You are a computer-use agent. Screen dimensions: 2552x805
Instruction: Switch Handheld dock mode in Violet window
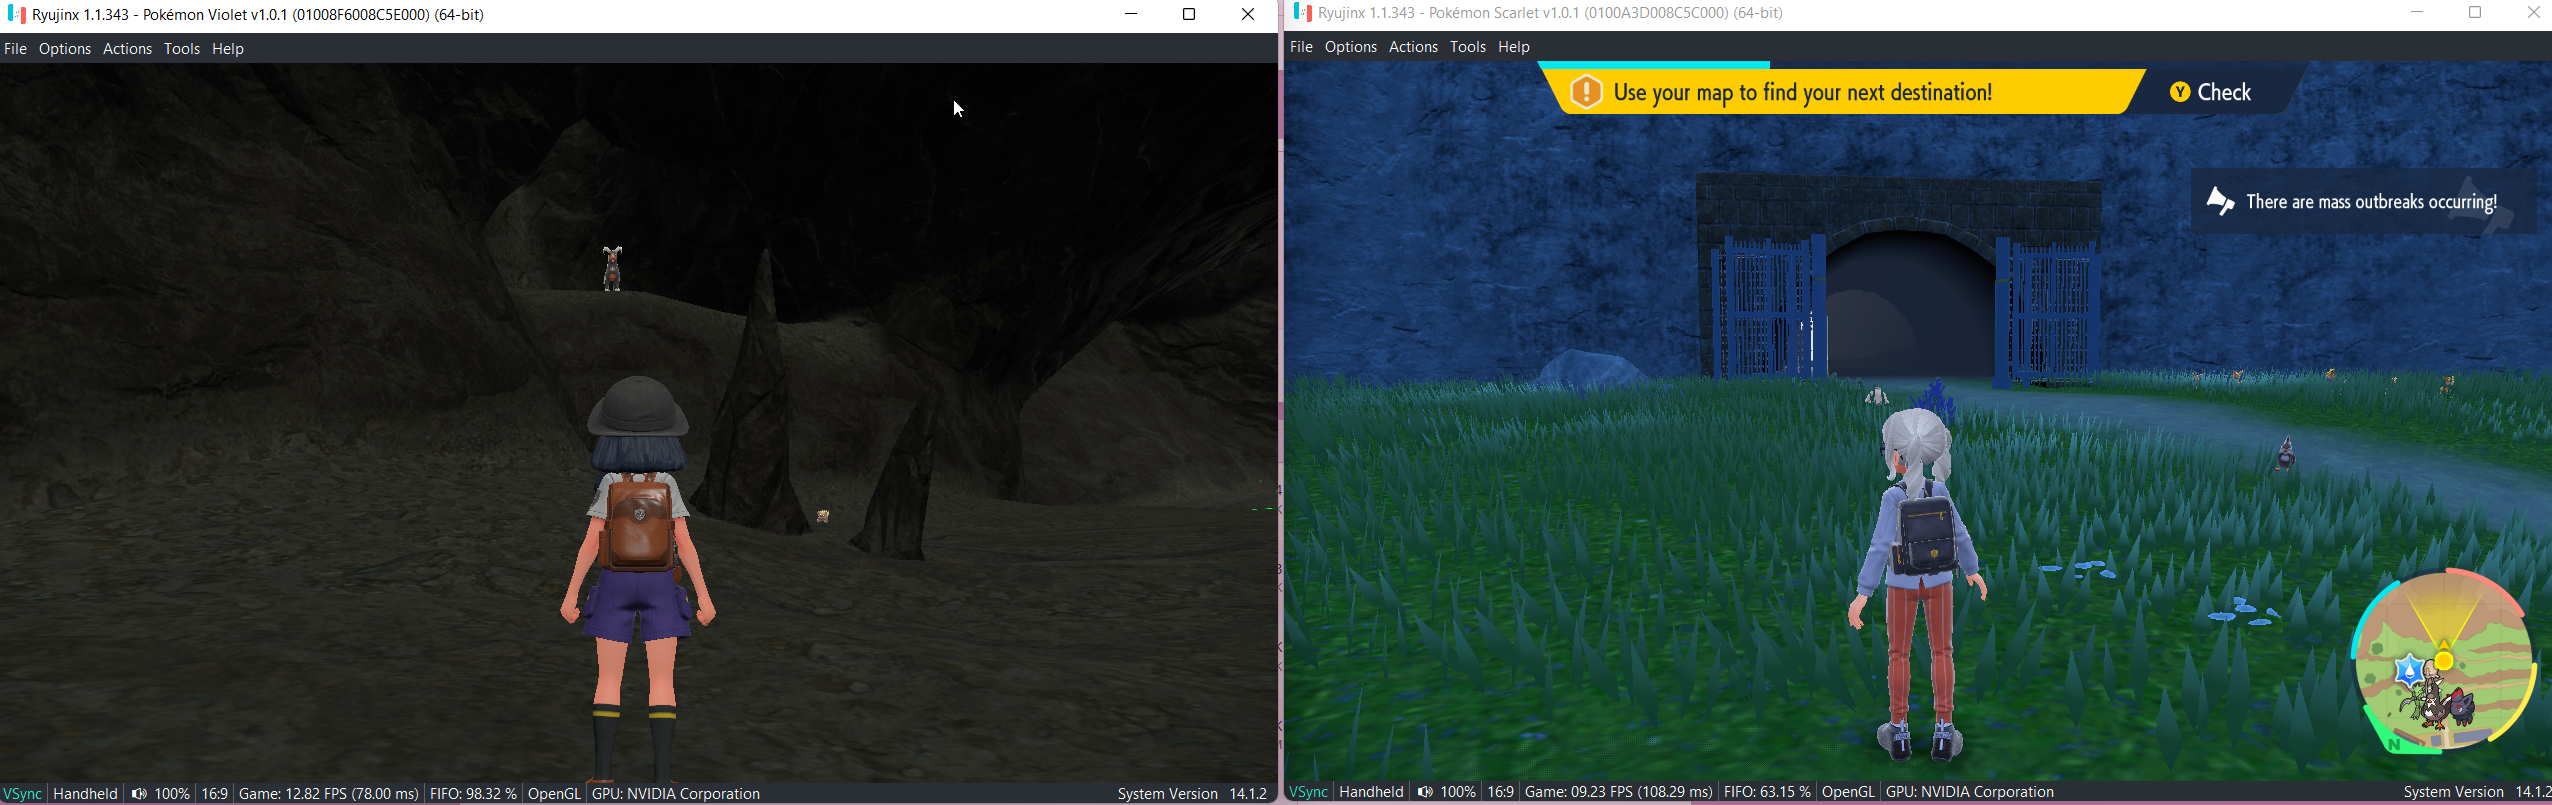[85, 794]
